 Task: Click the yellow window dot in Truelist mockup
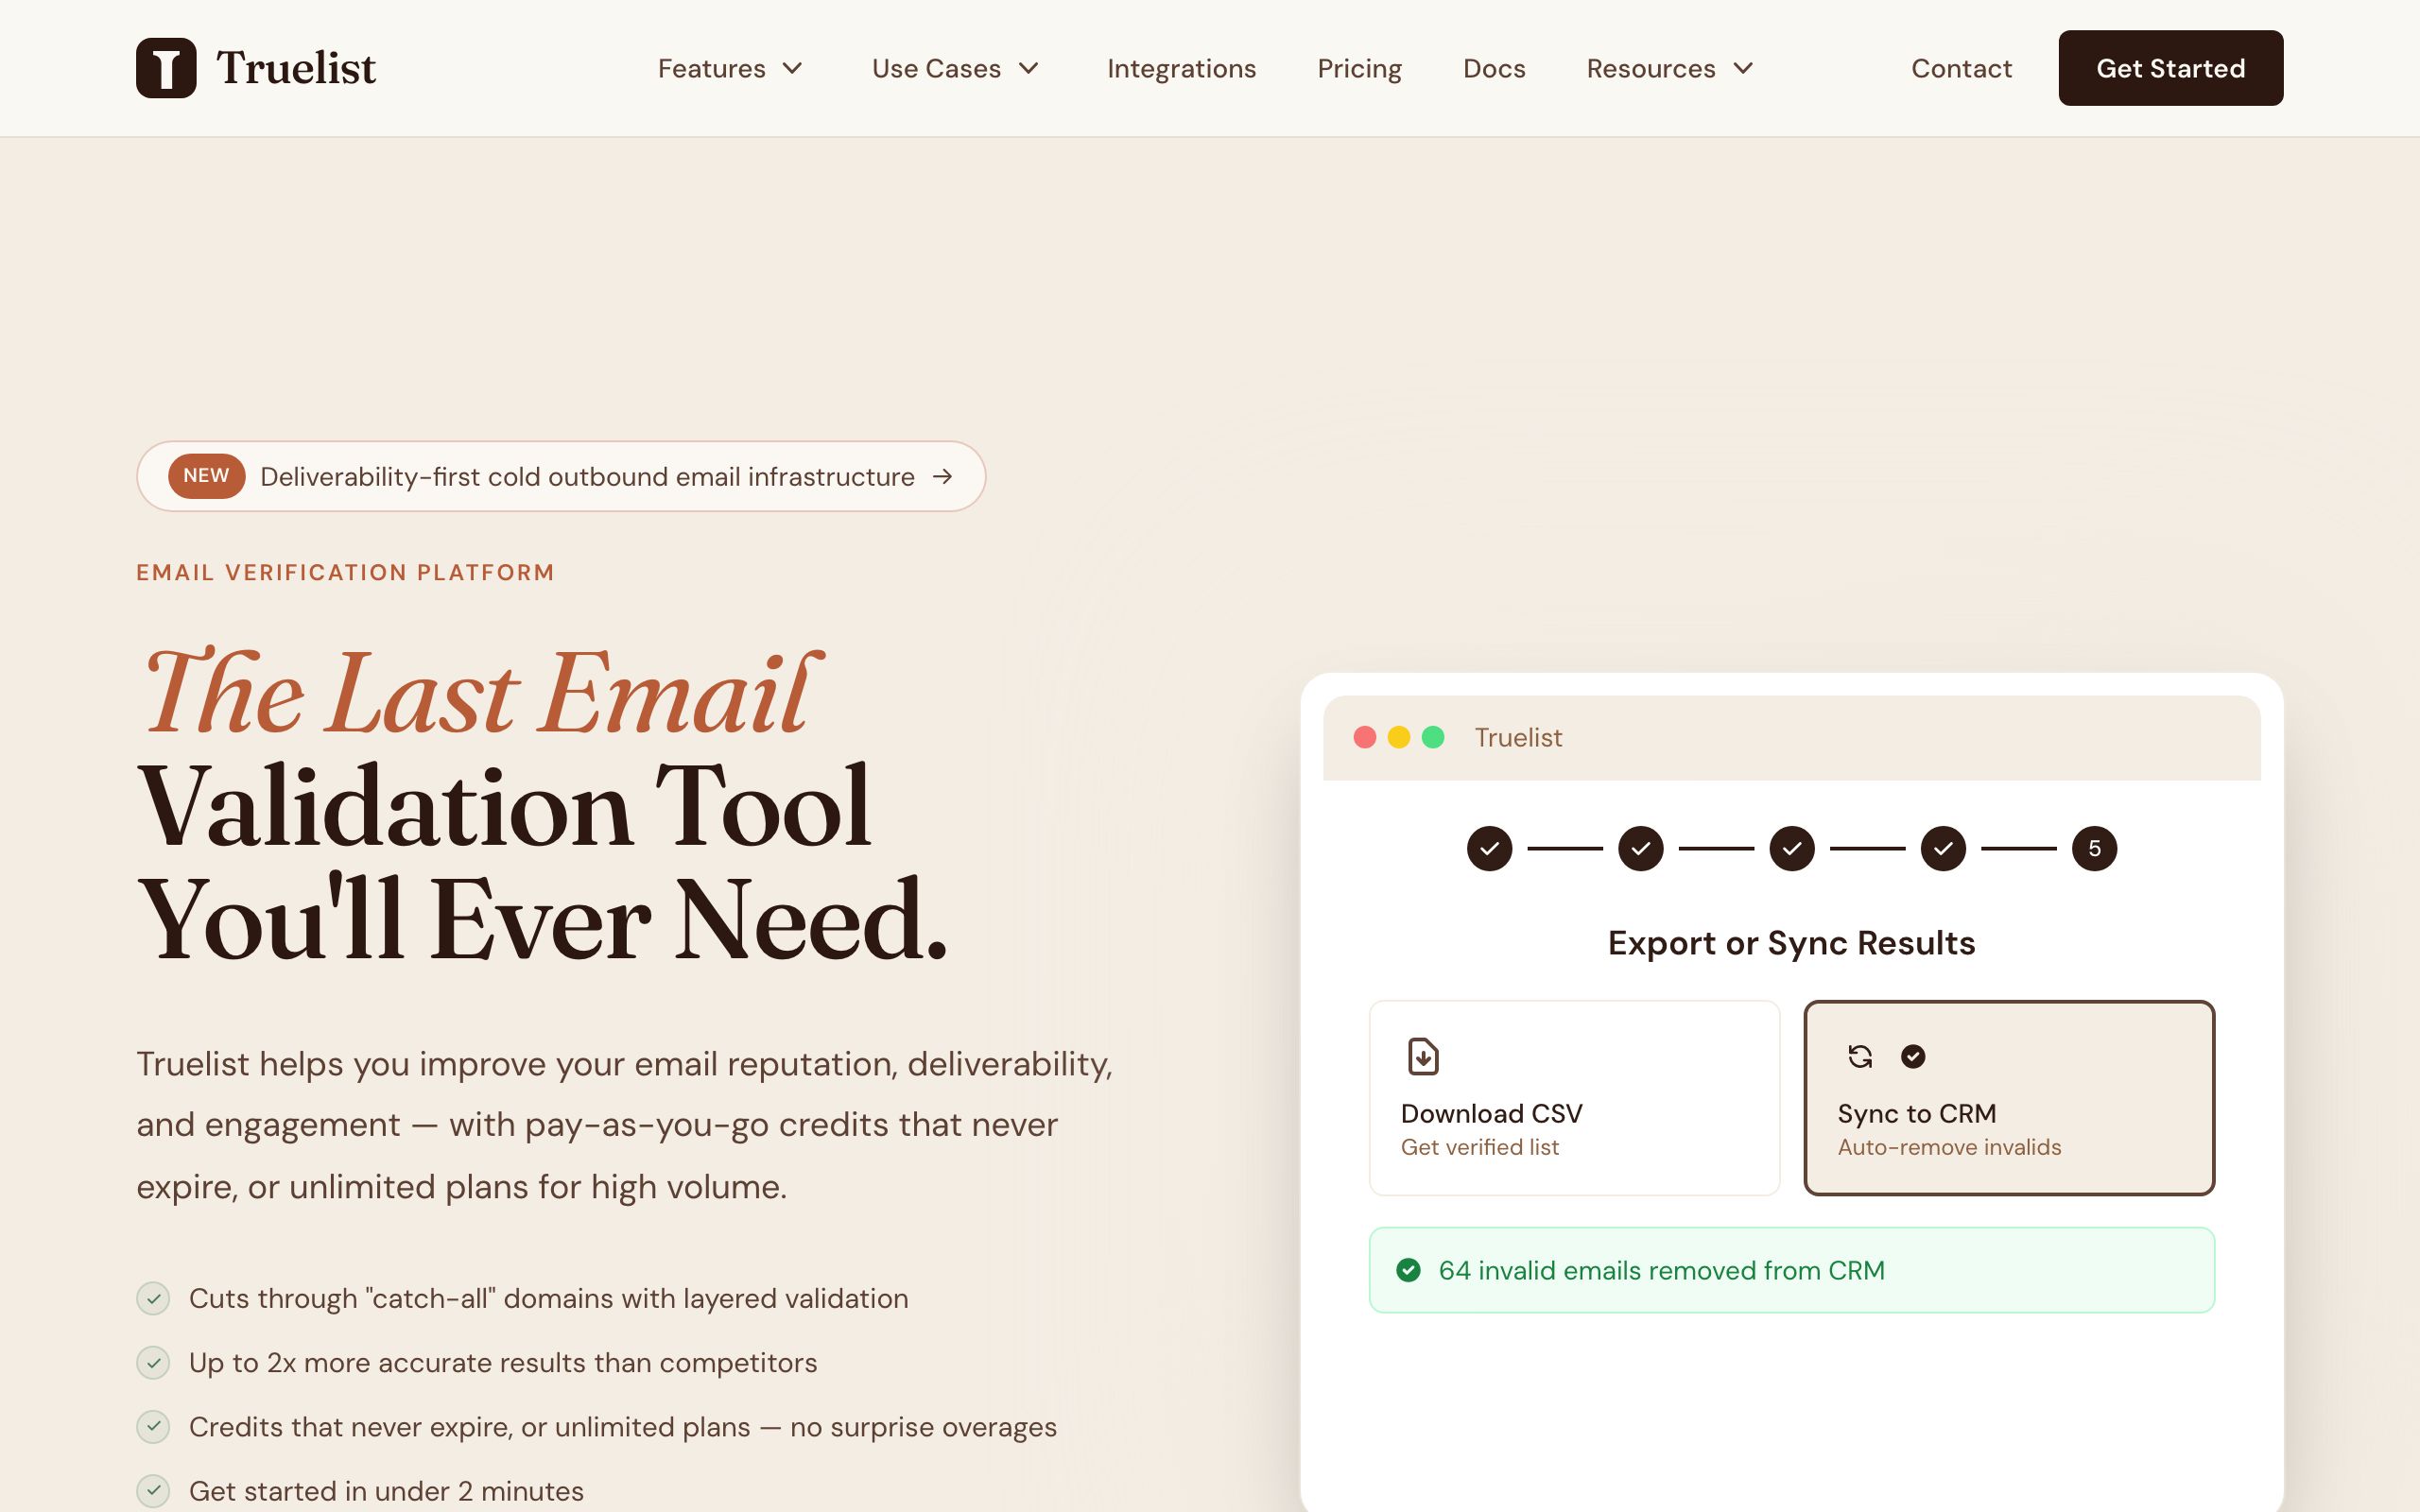point(1399,737)
